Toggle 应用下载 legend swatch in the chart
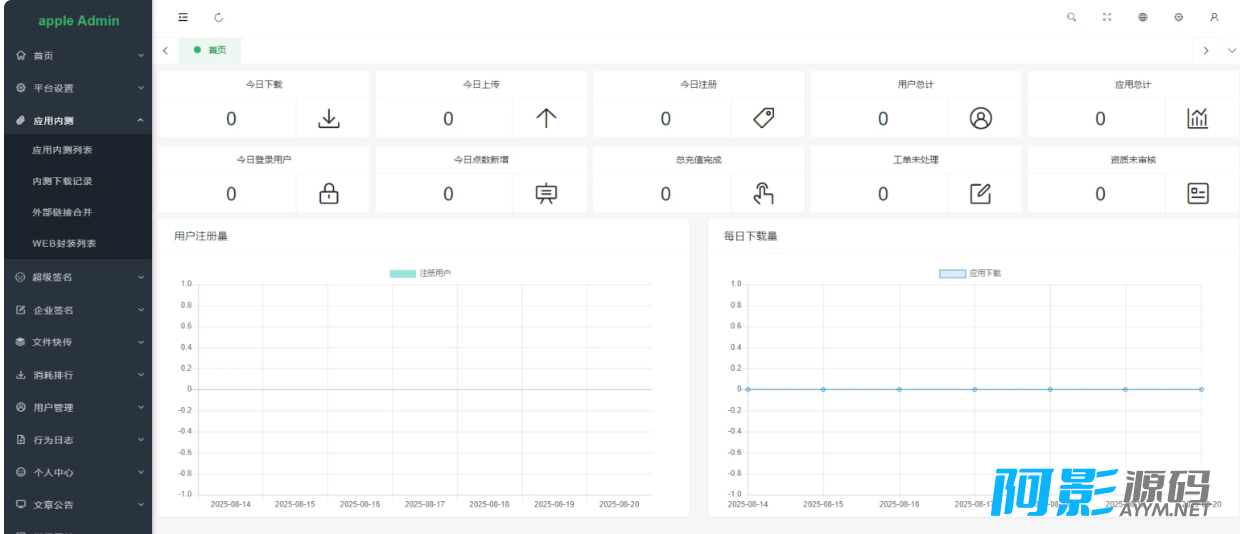This screenshot has width=1249, height=534. click(x=953, y=273)
